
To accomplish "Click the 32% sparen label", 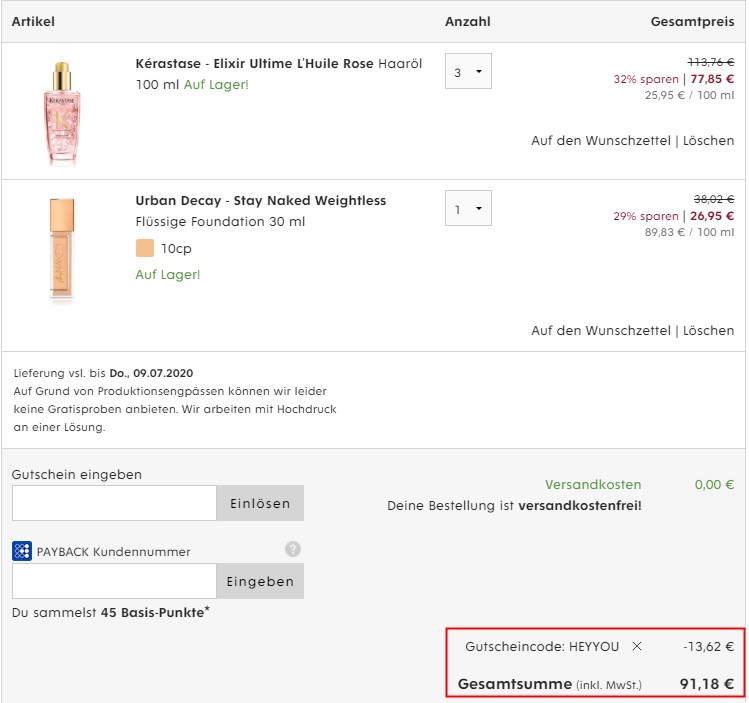I will pos(646,79).
